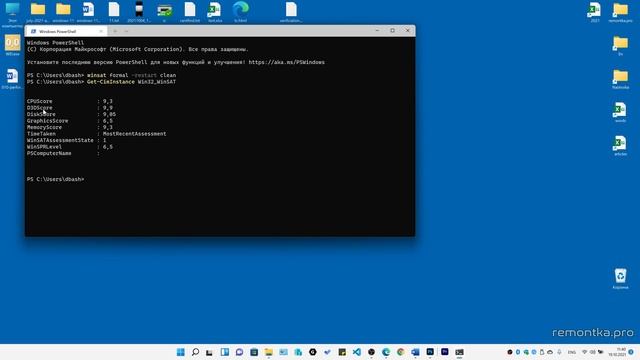
Task: Minimize the PowerShell window
Action: [x=377, y=31]
